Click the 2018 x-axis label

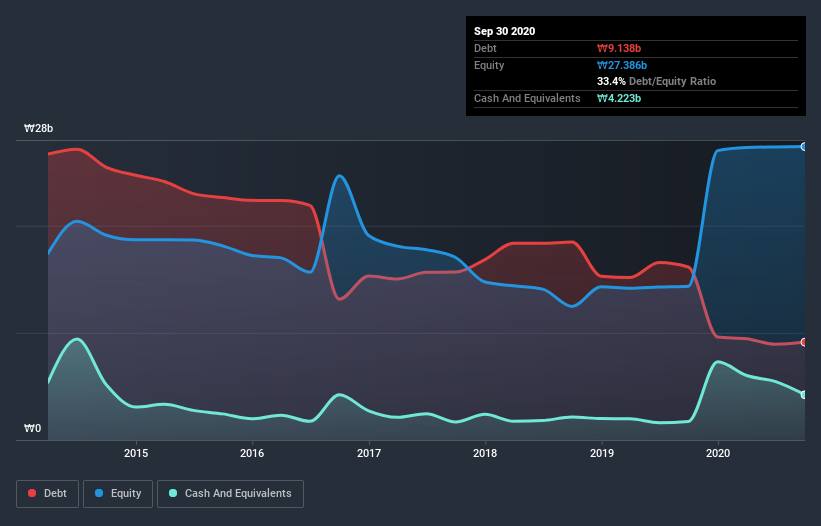pos(485,453)
